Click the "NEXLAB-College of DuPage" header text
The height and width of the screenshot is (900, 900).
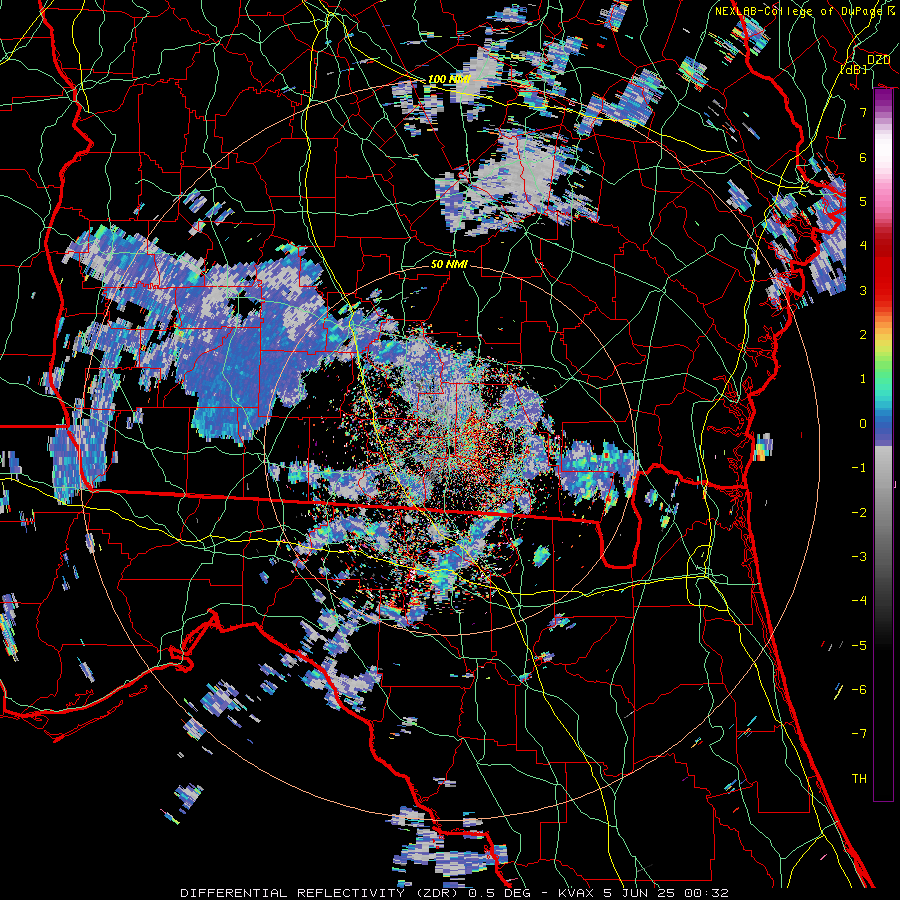click(800, 11)
